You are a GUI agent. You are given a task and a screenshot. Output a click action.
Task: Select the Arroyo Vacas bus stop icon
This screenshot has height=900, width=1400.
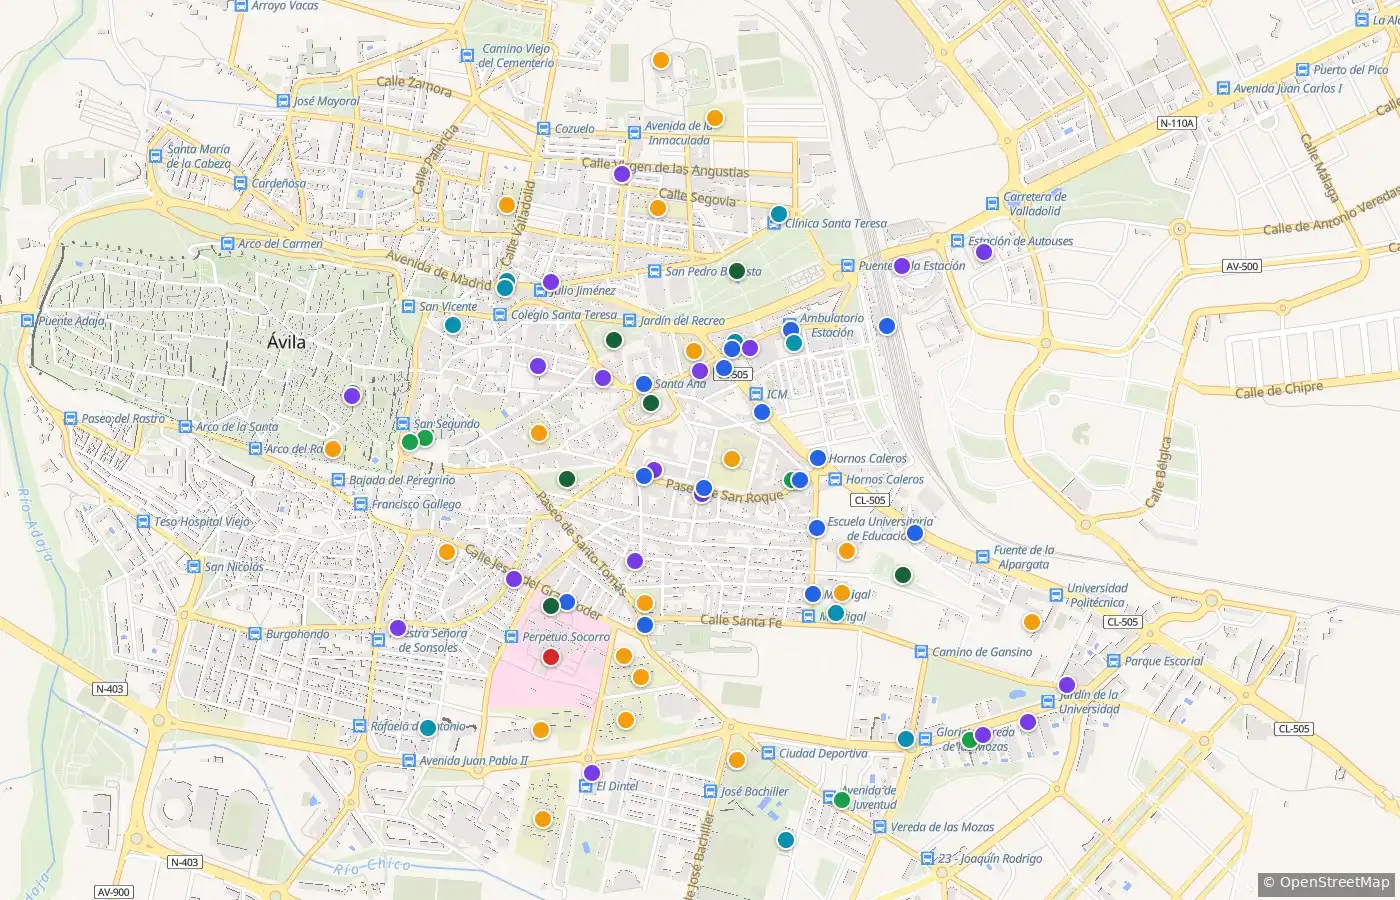pyautogui.click(x=240, y=5)
